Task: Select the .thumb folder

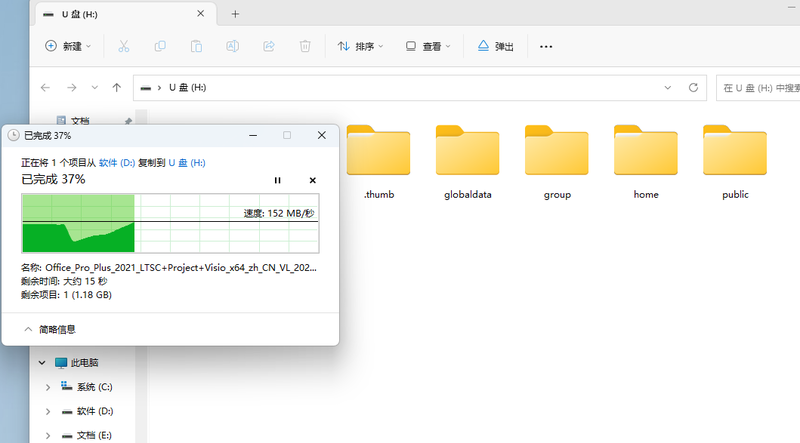Action: (379, 162)
